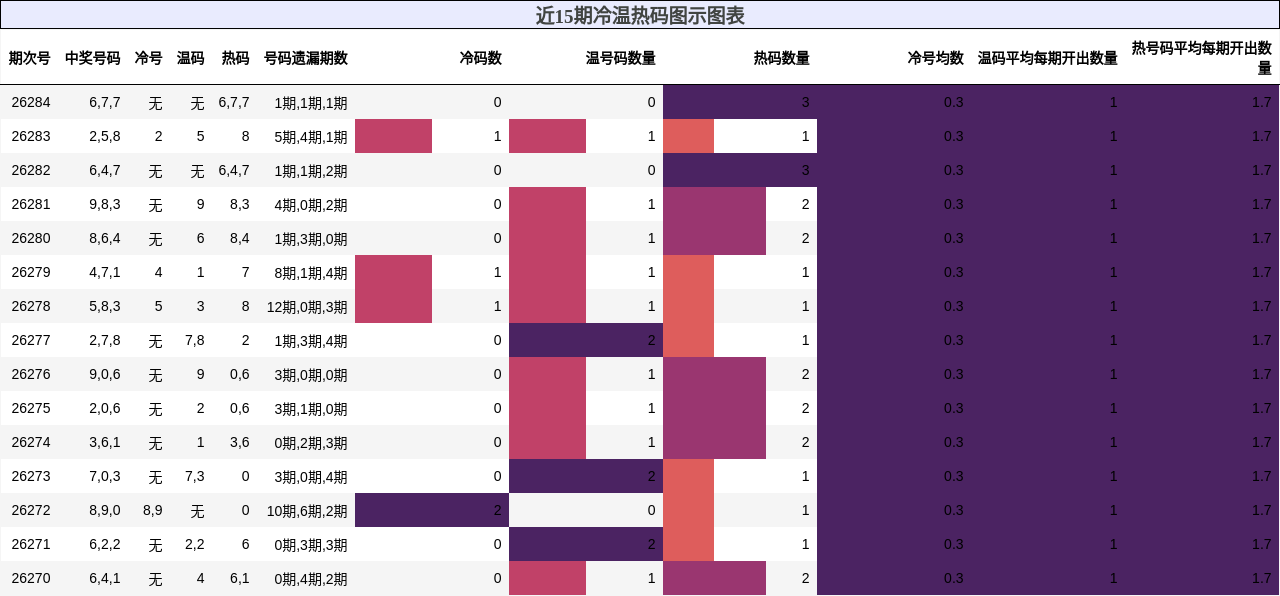Select issue number 26270

point(30,578)
